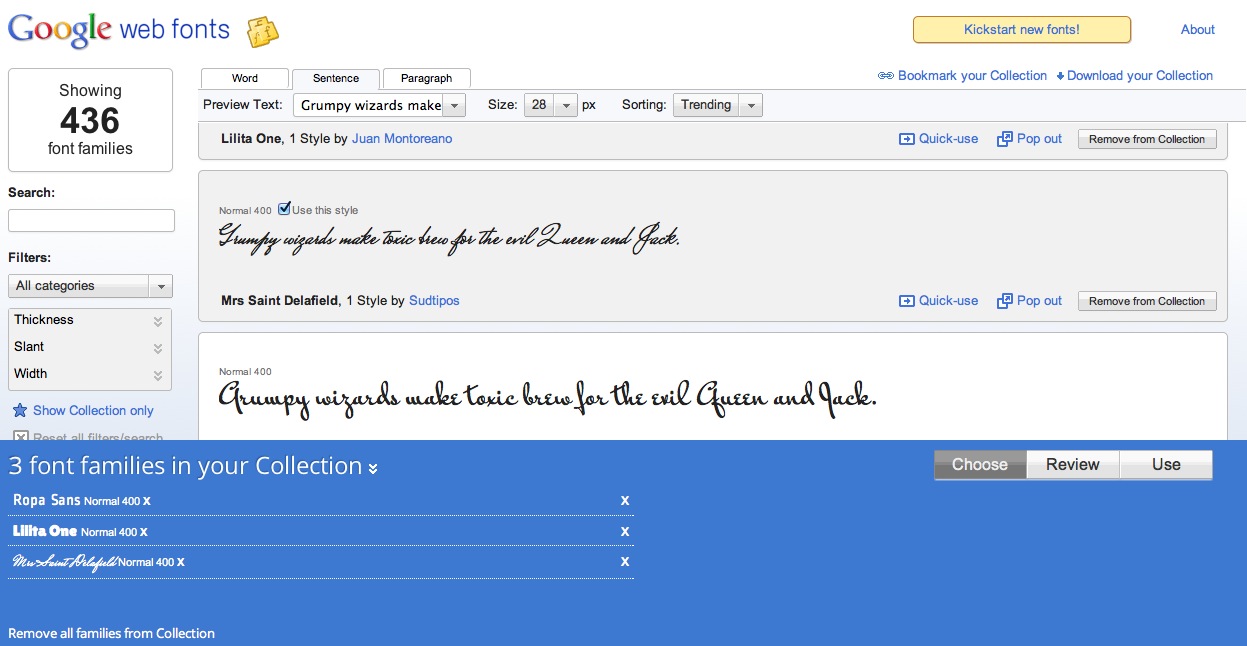
Task: Remove Ropa Sans using its right-side X
Action: point(625,500)
